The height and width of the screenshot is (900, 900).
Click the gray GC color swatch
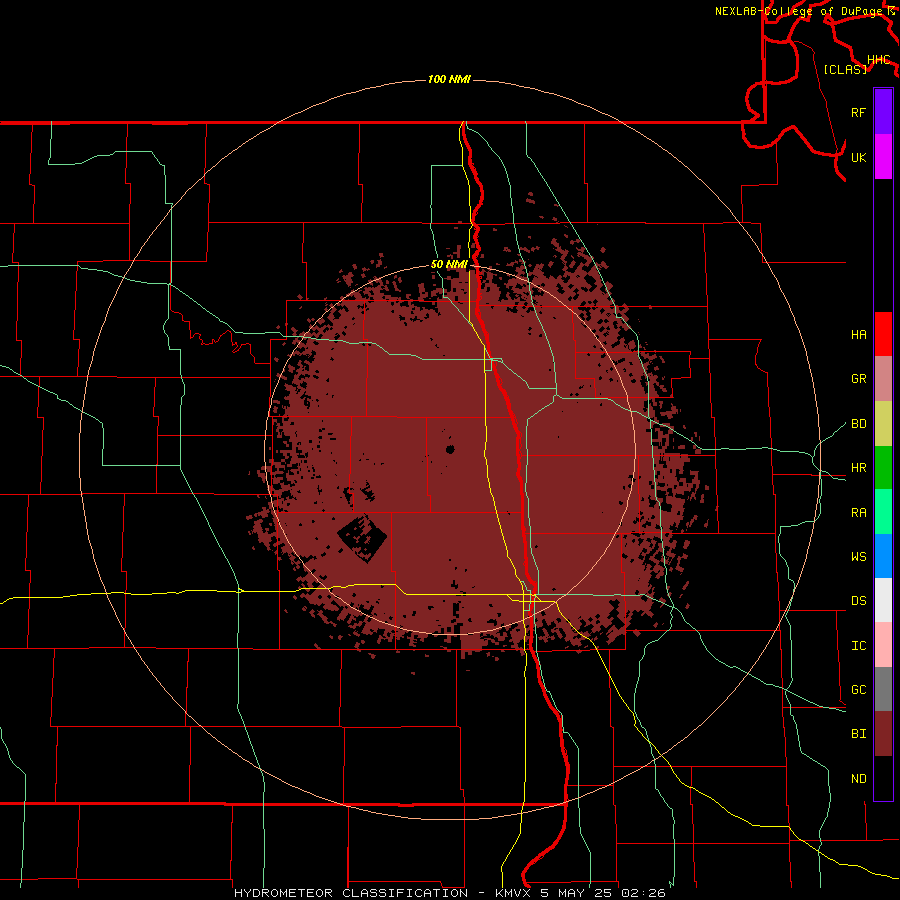883,689
